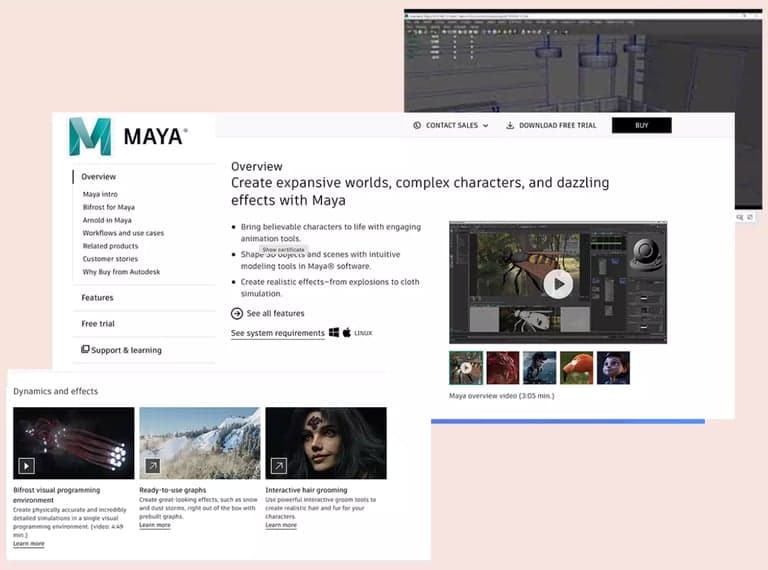Click the Maya overview video caption

coord(502,396)
